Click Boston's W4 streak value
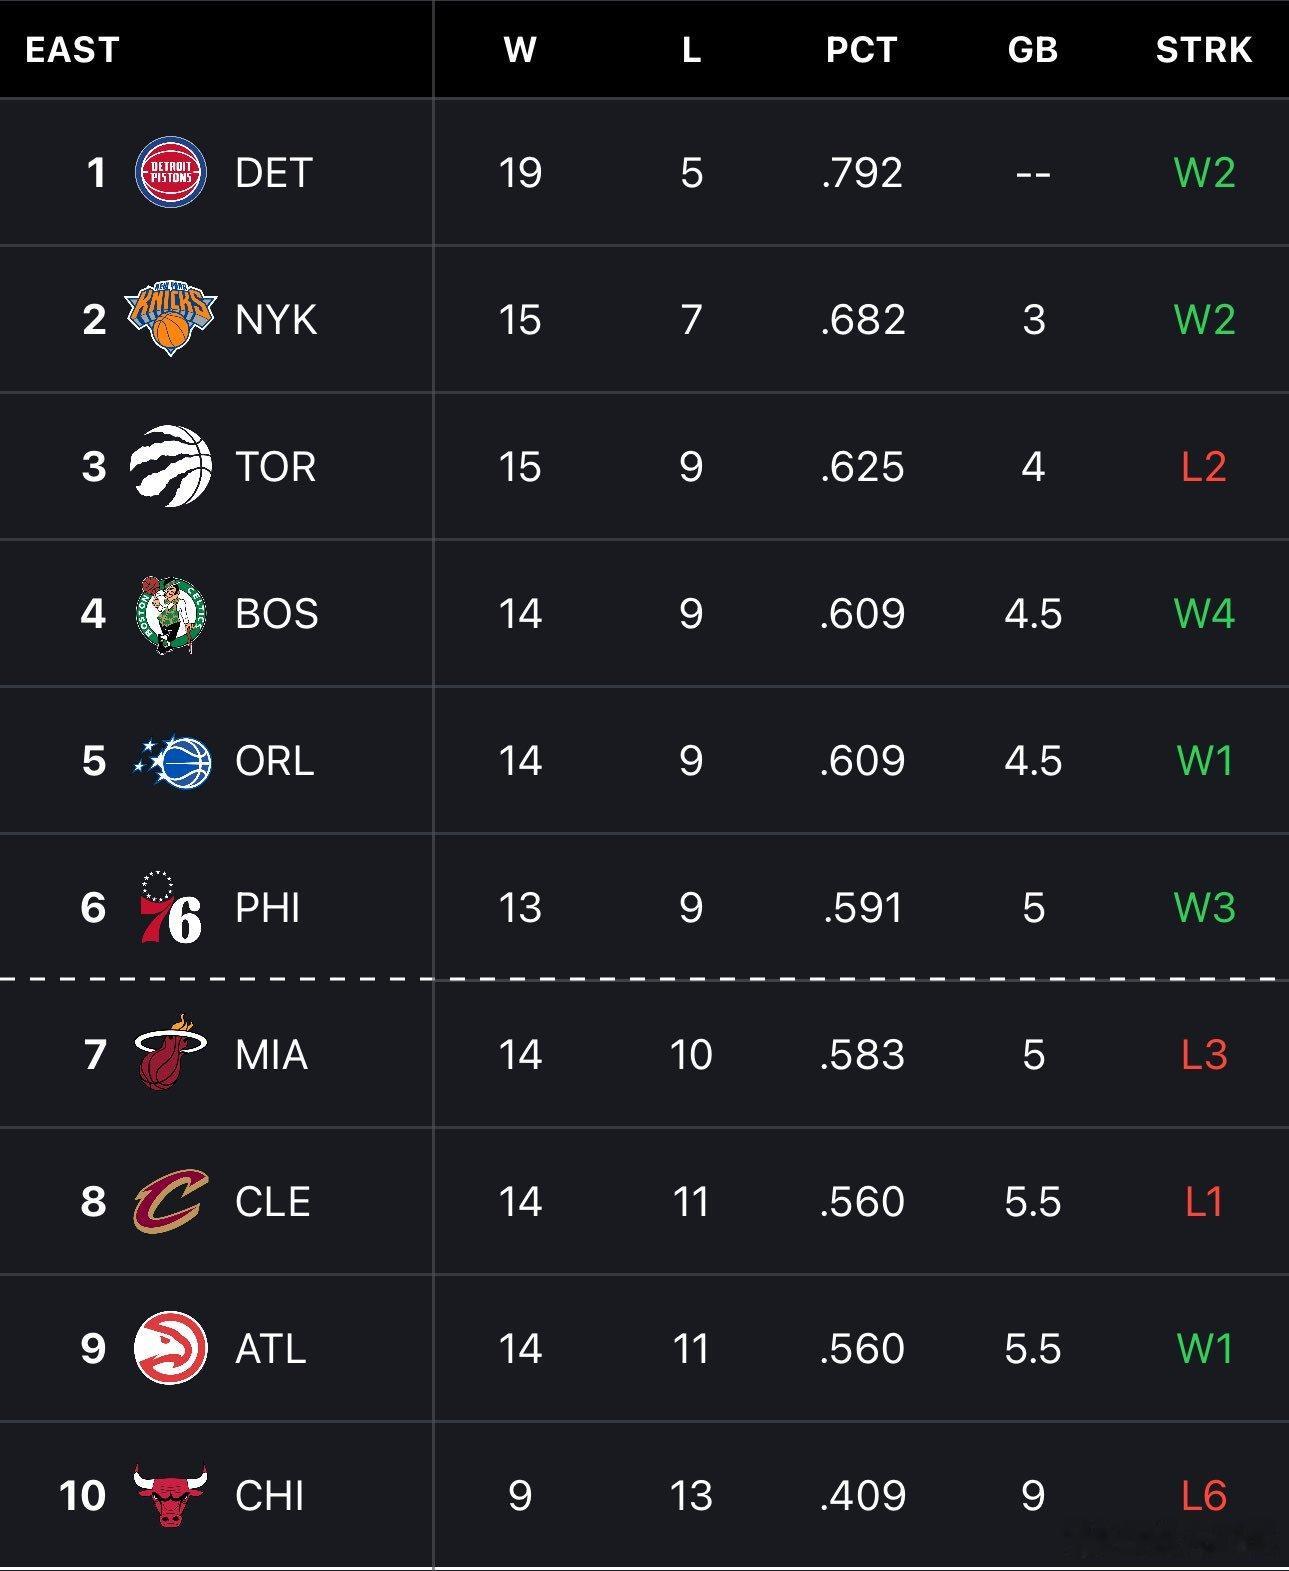 (1204, 613)
